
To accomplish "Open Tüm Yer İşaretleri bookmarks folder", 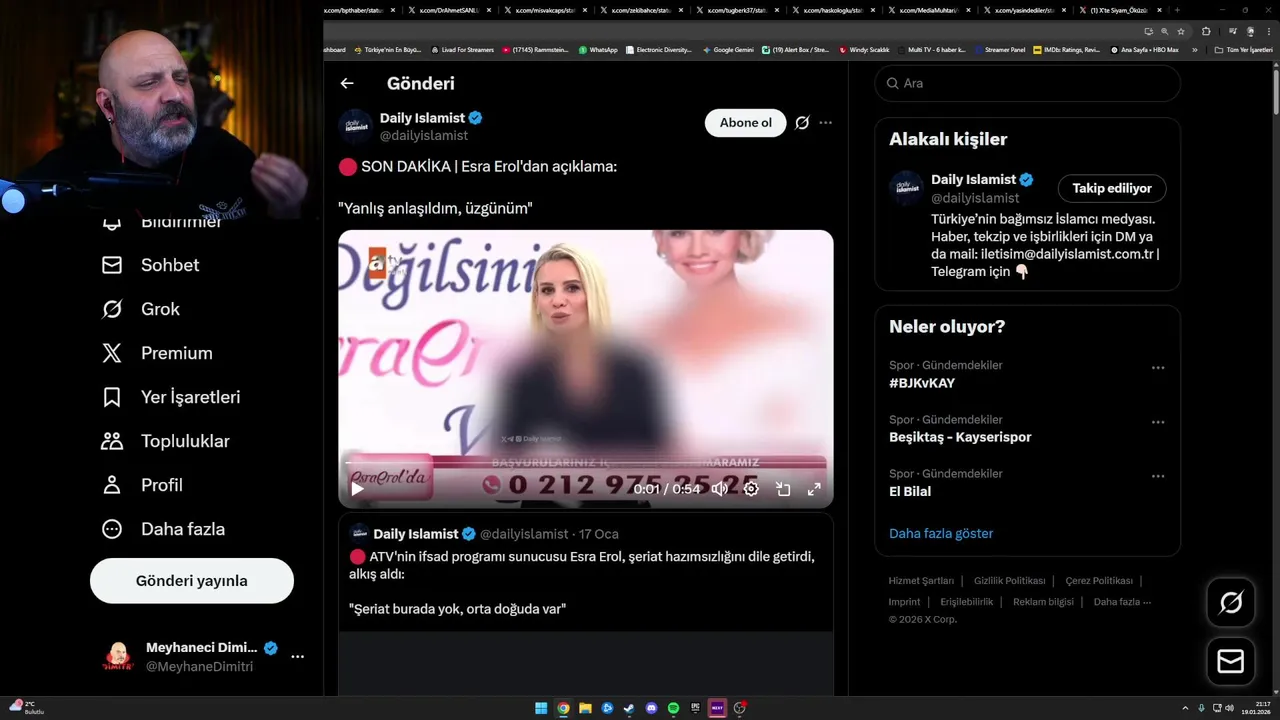I will coord(1244,49).
